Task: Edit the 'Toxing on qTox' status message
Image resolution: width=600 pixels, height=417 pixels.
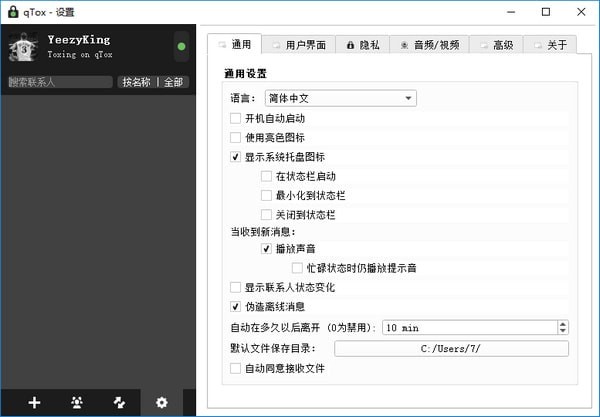Action: click(x=80, y=55)
